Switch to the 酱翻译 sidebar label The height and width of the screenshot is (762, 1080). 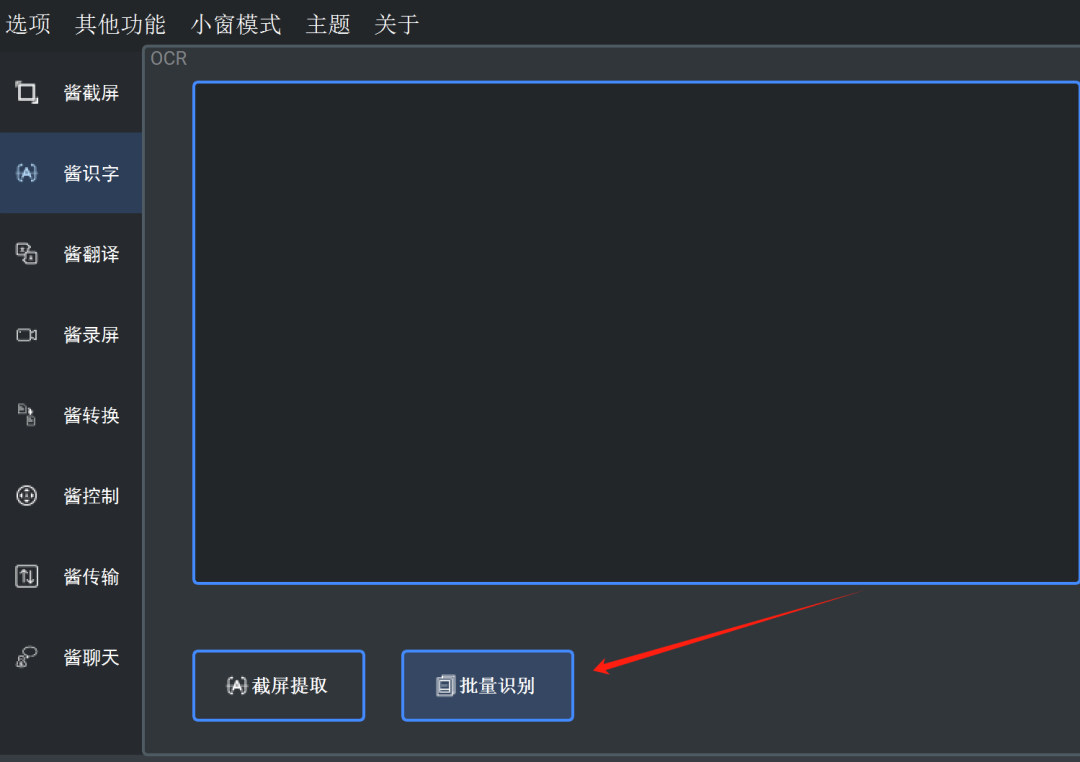tap(92, 254)
